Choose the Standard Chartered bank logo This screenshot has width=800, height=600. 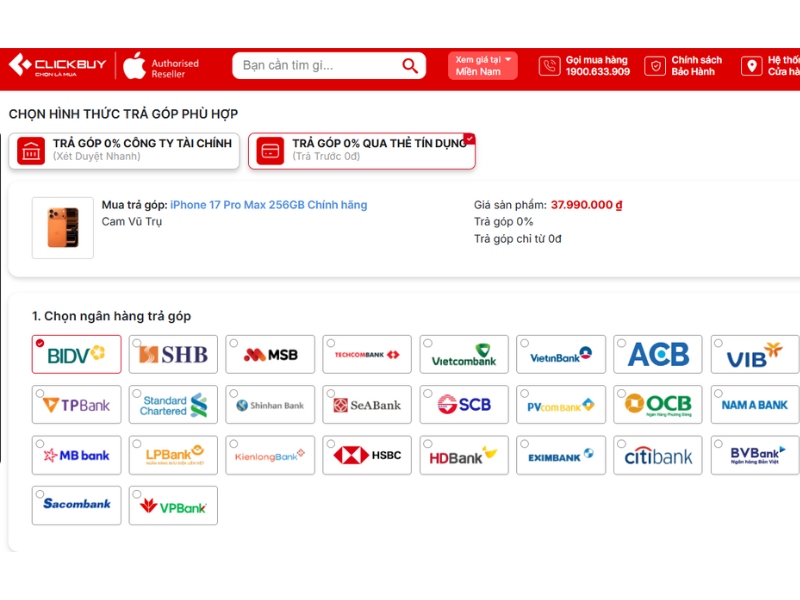(x=173, y=405)
